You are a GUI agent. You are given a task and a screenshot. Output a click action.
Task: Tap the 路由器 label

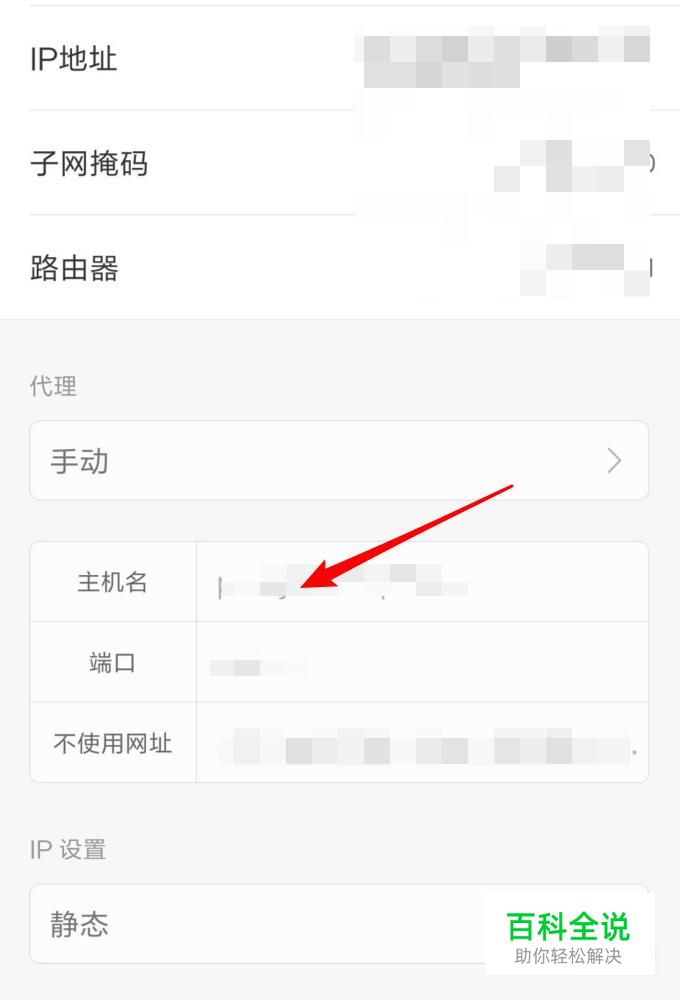74,268
